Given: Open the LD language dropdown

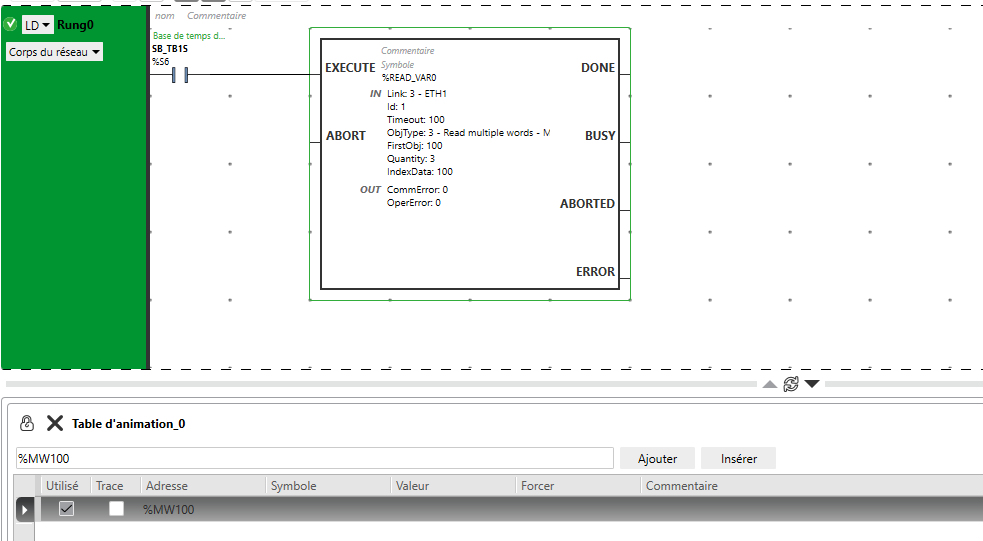Looking at the screenshot, I should [x=38, y=25].
